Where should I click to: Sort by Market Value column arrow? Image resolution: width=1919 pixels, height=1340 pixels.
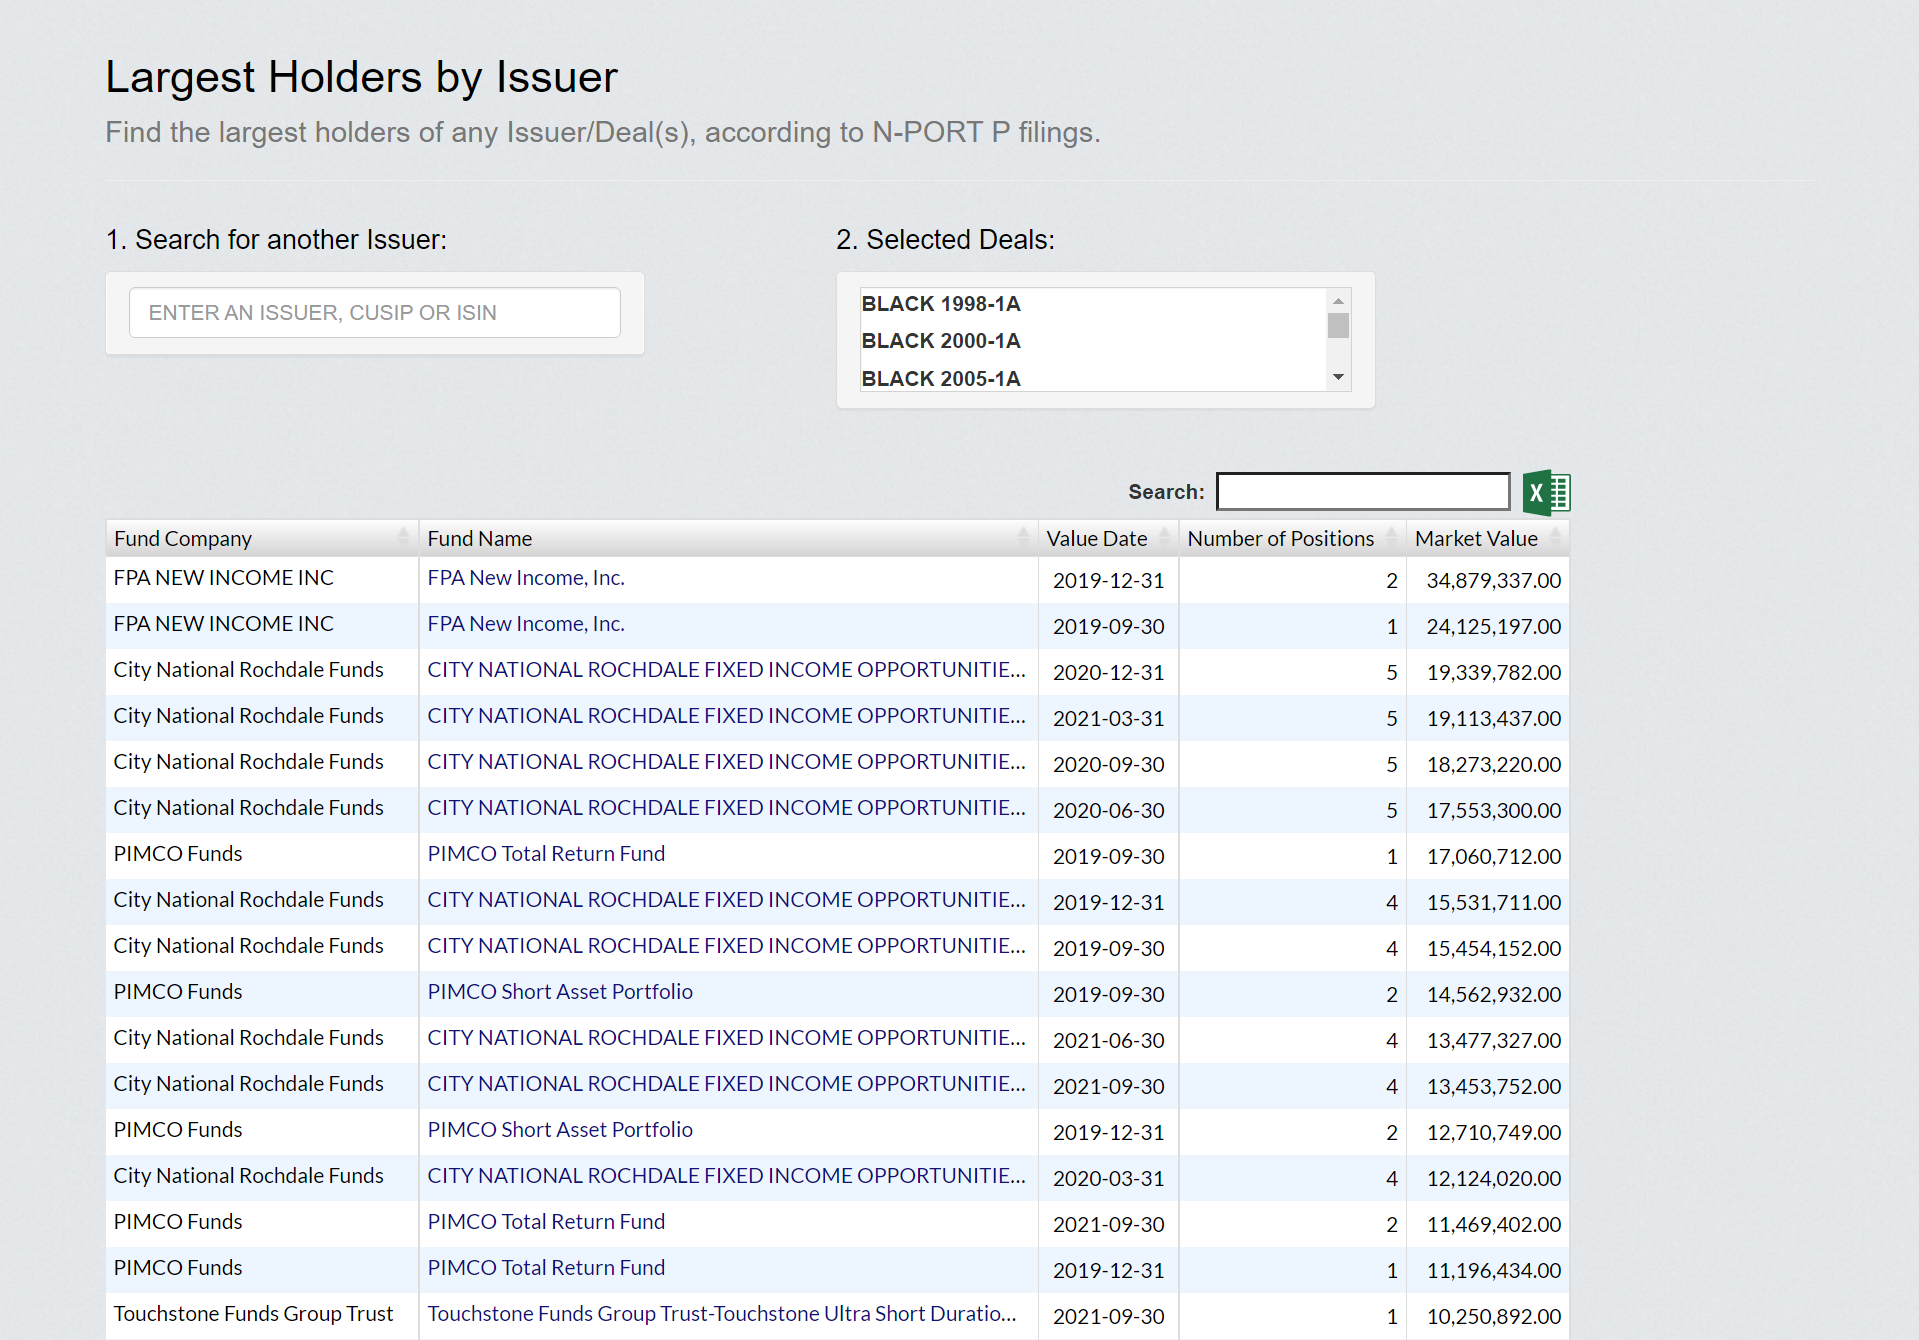1556,537
